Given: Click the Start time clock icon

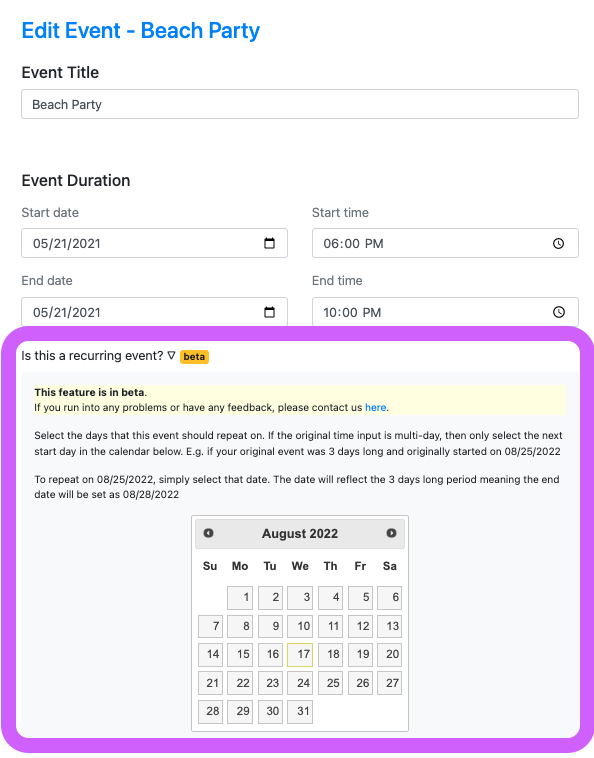Looking at the screenshot, I should (558, 244).
